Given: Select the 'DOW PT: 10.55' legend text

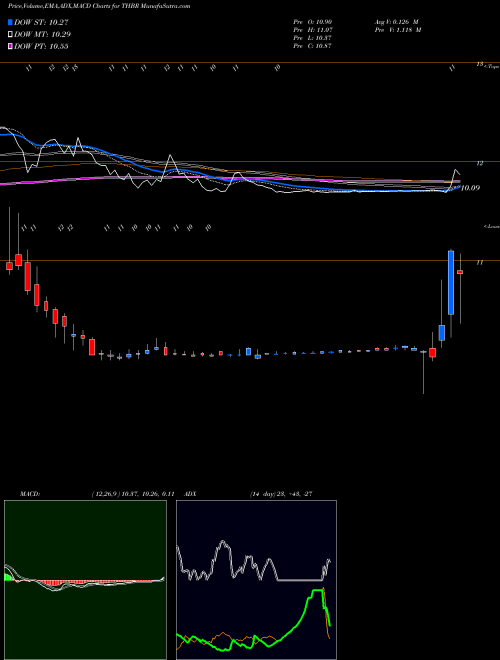Looking at the screenshot, I should 41,46.
